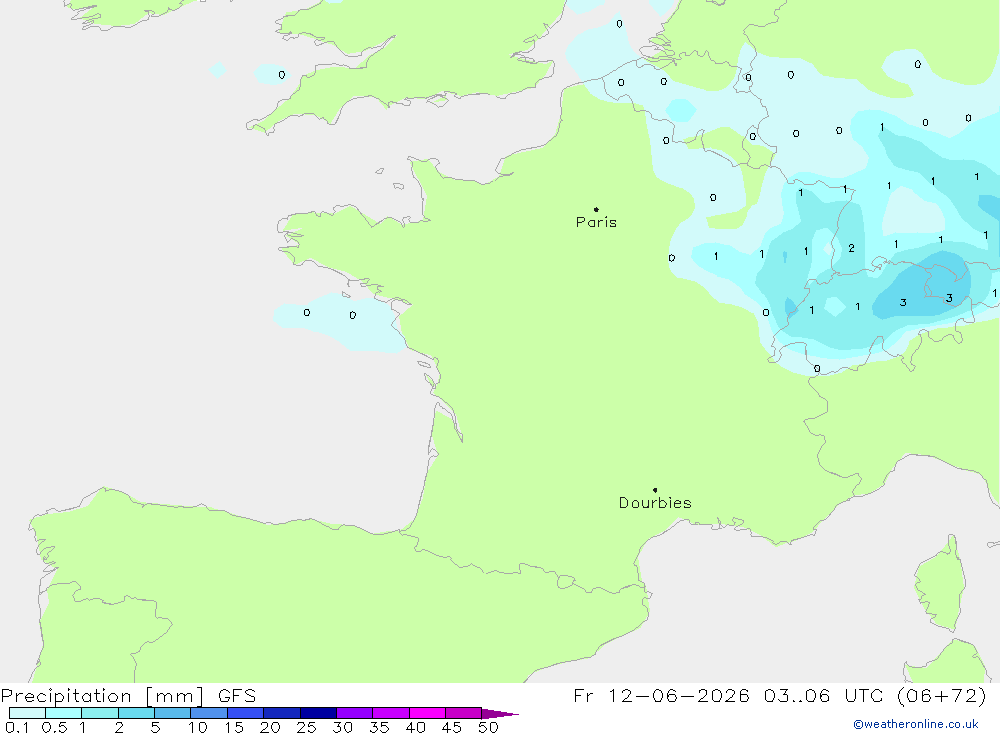The width and height of the screenshot is (1000, 733).
Task: Click the legend arrow for values over 50
Action: (500, 714)
